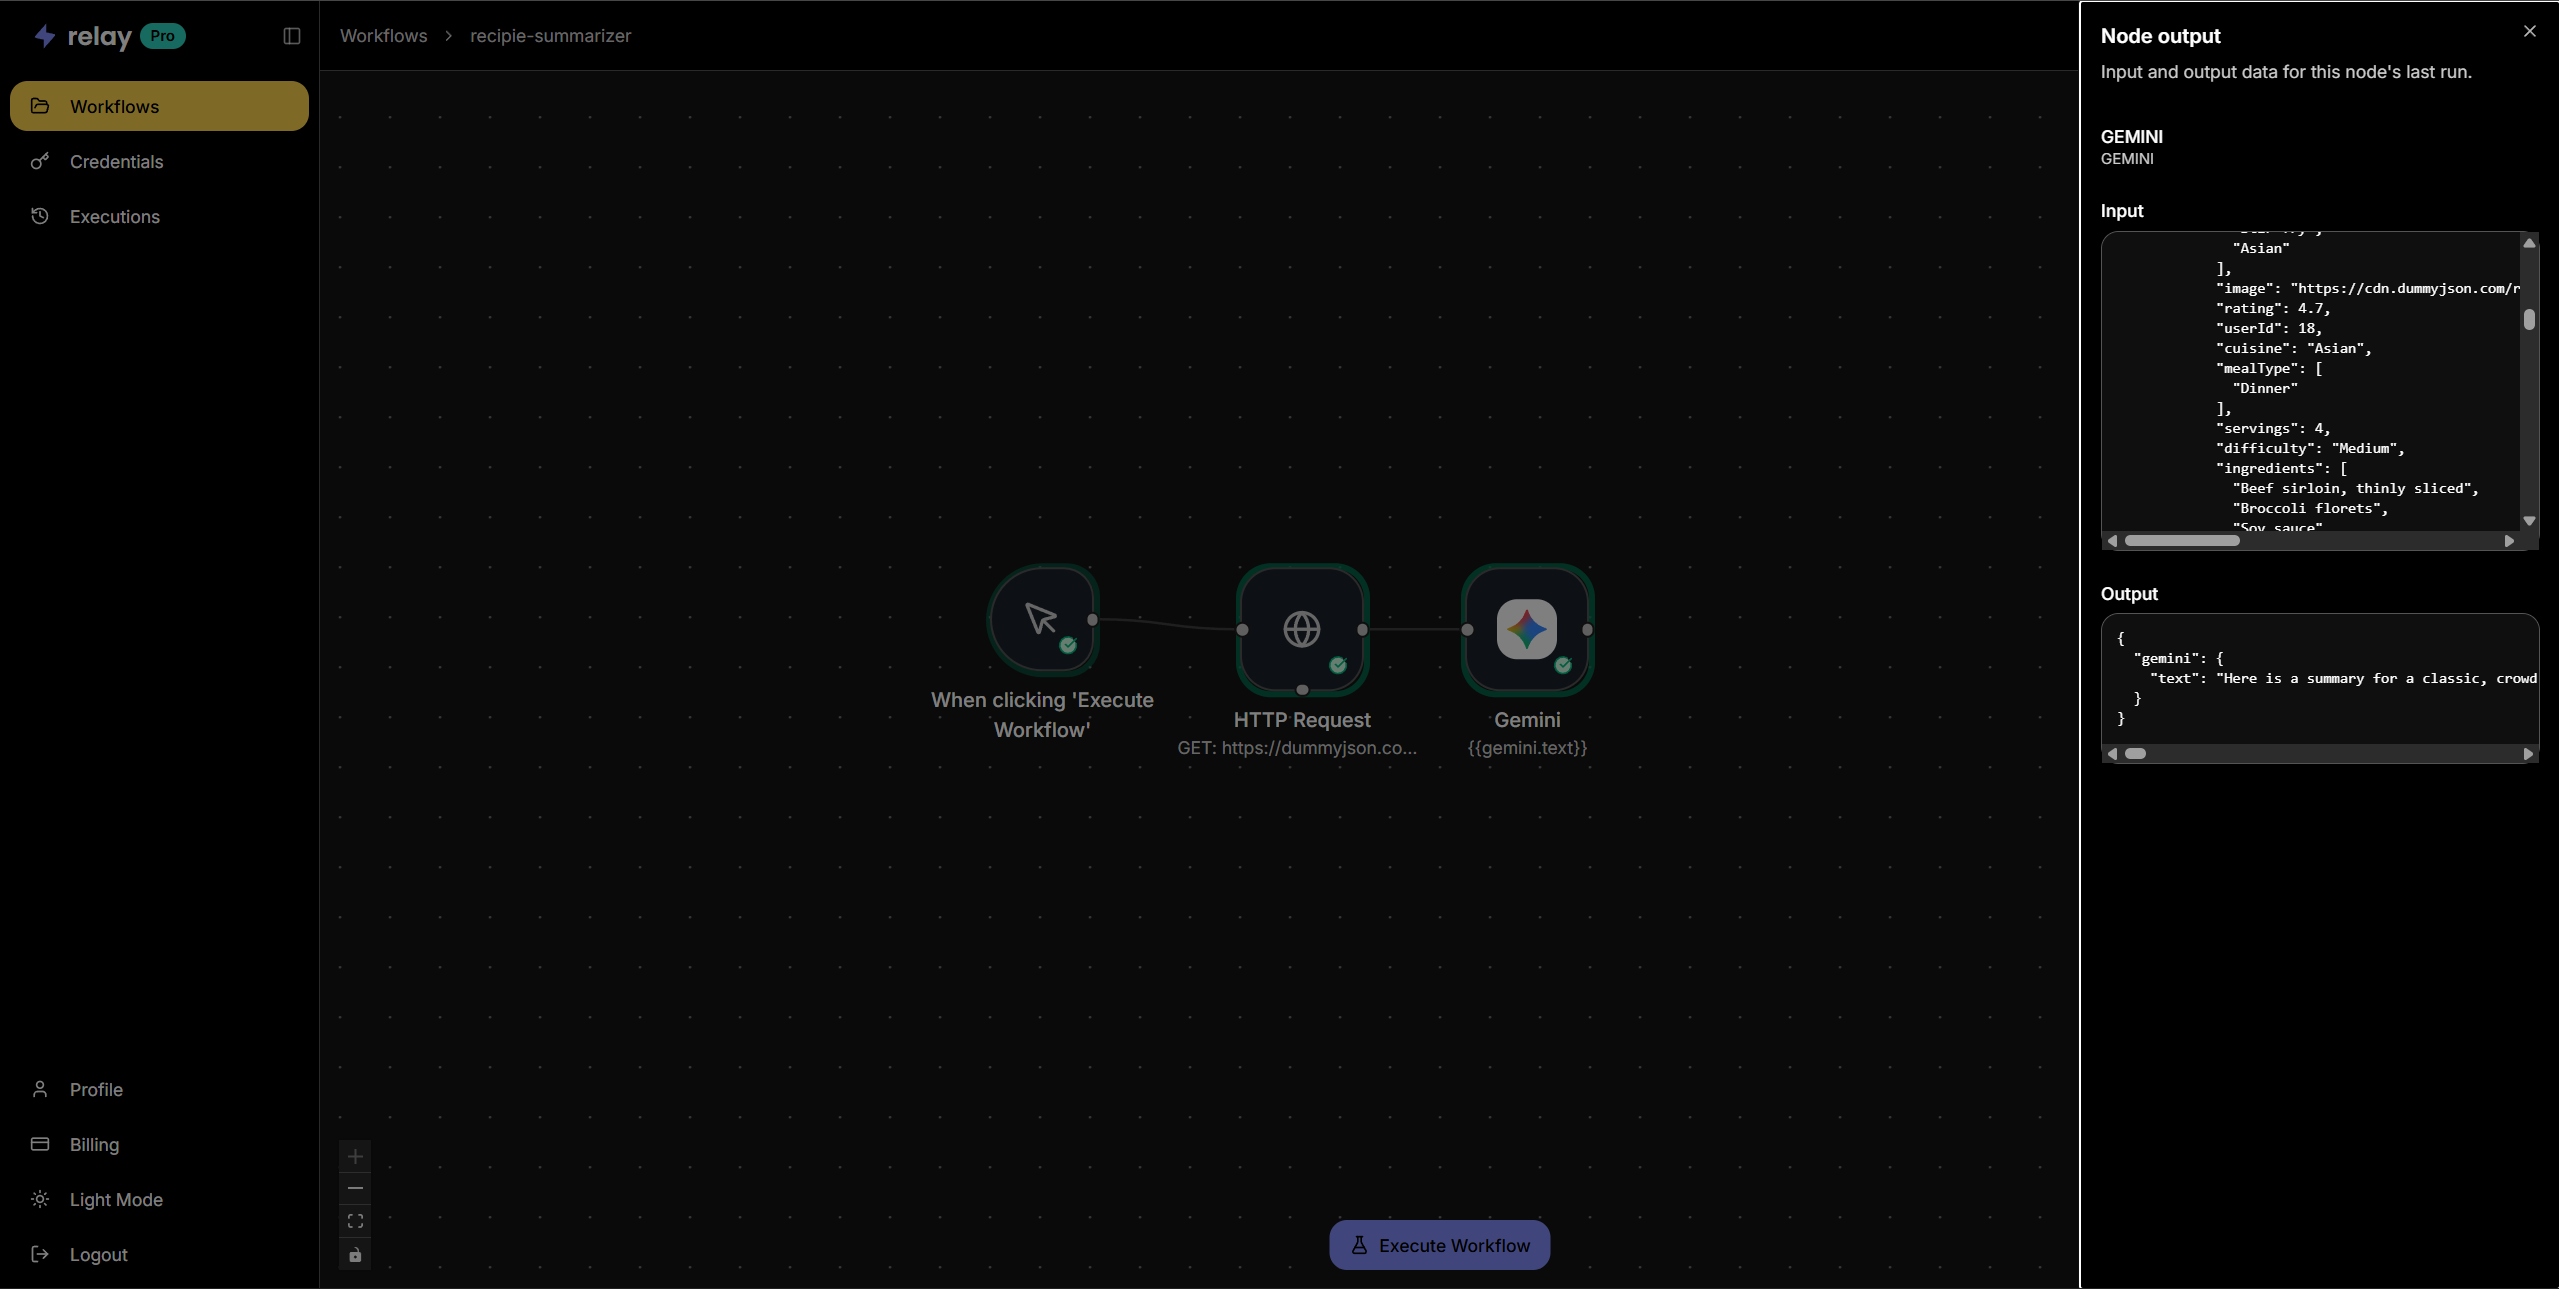This screenshot has height=1289, width=2559.
Task: Click the Gemini node's success checkmark
Action: [x=1563, y=665]
